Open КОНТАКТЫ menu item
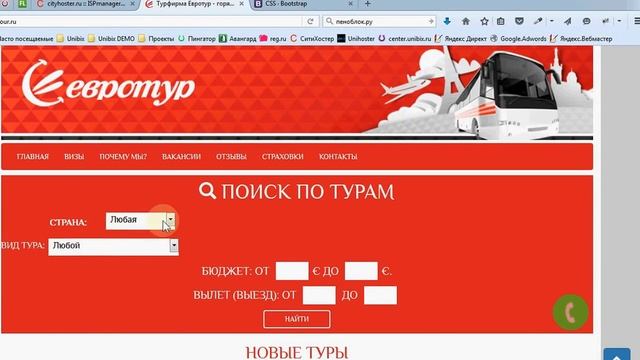 pos(338,157)
